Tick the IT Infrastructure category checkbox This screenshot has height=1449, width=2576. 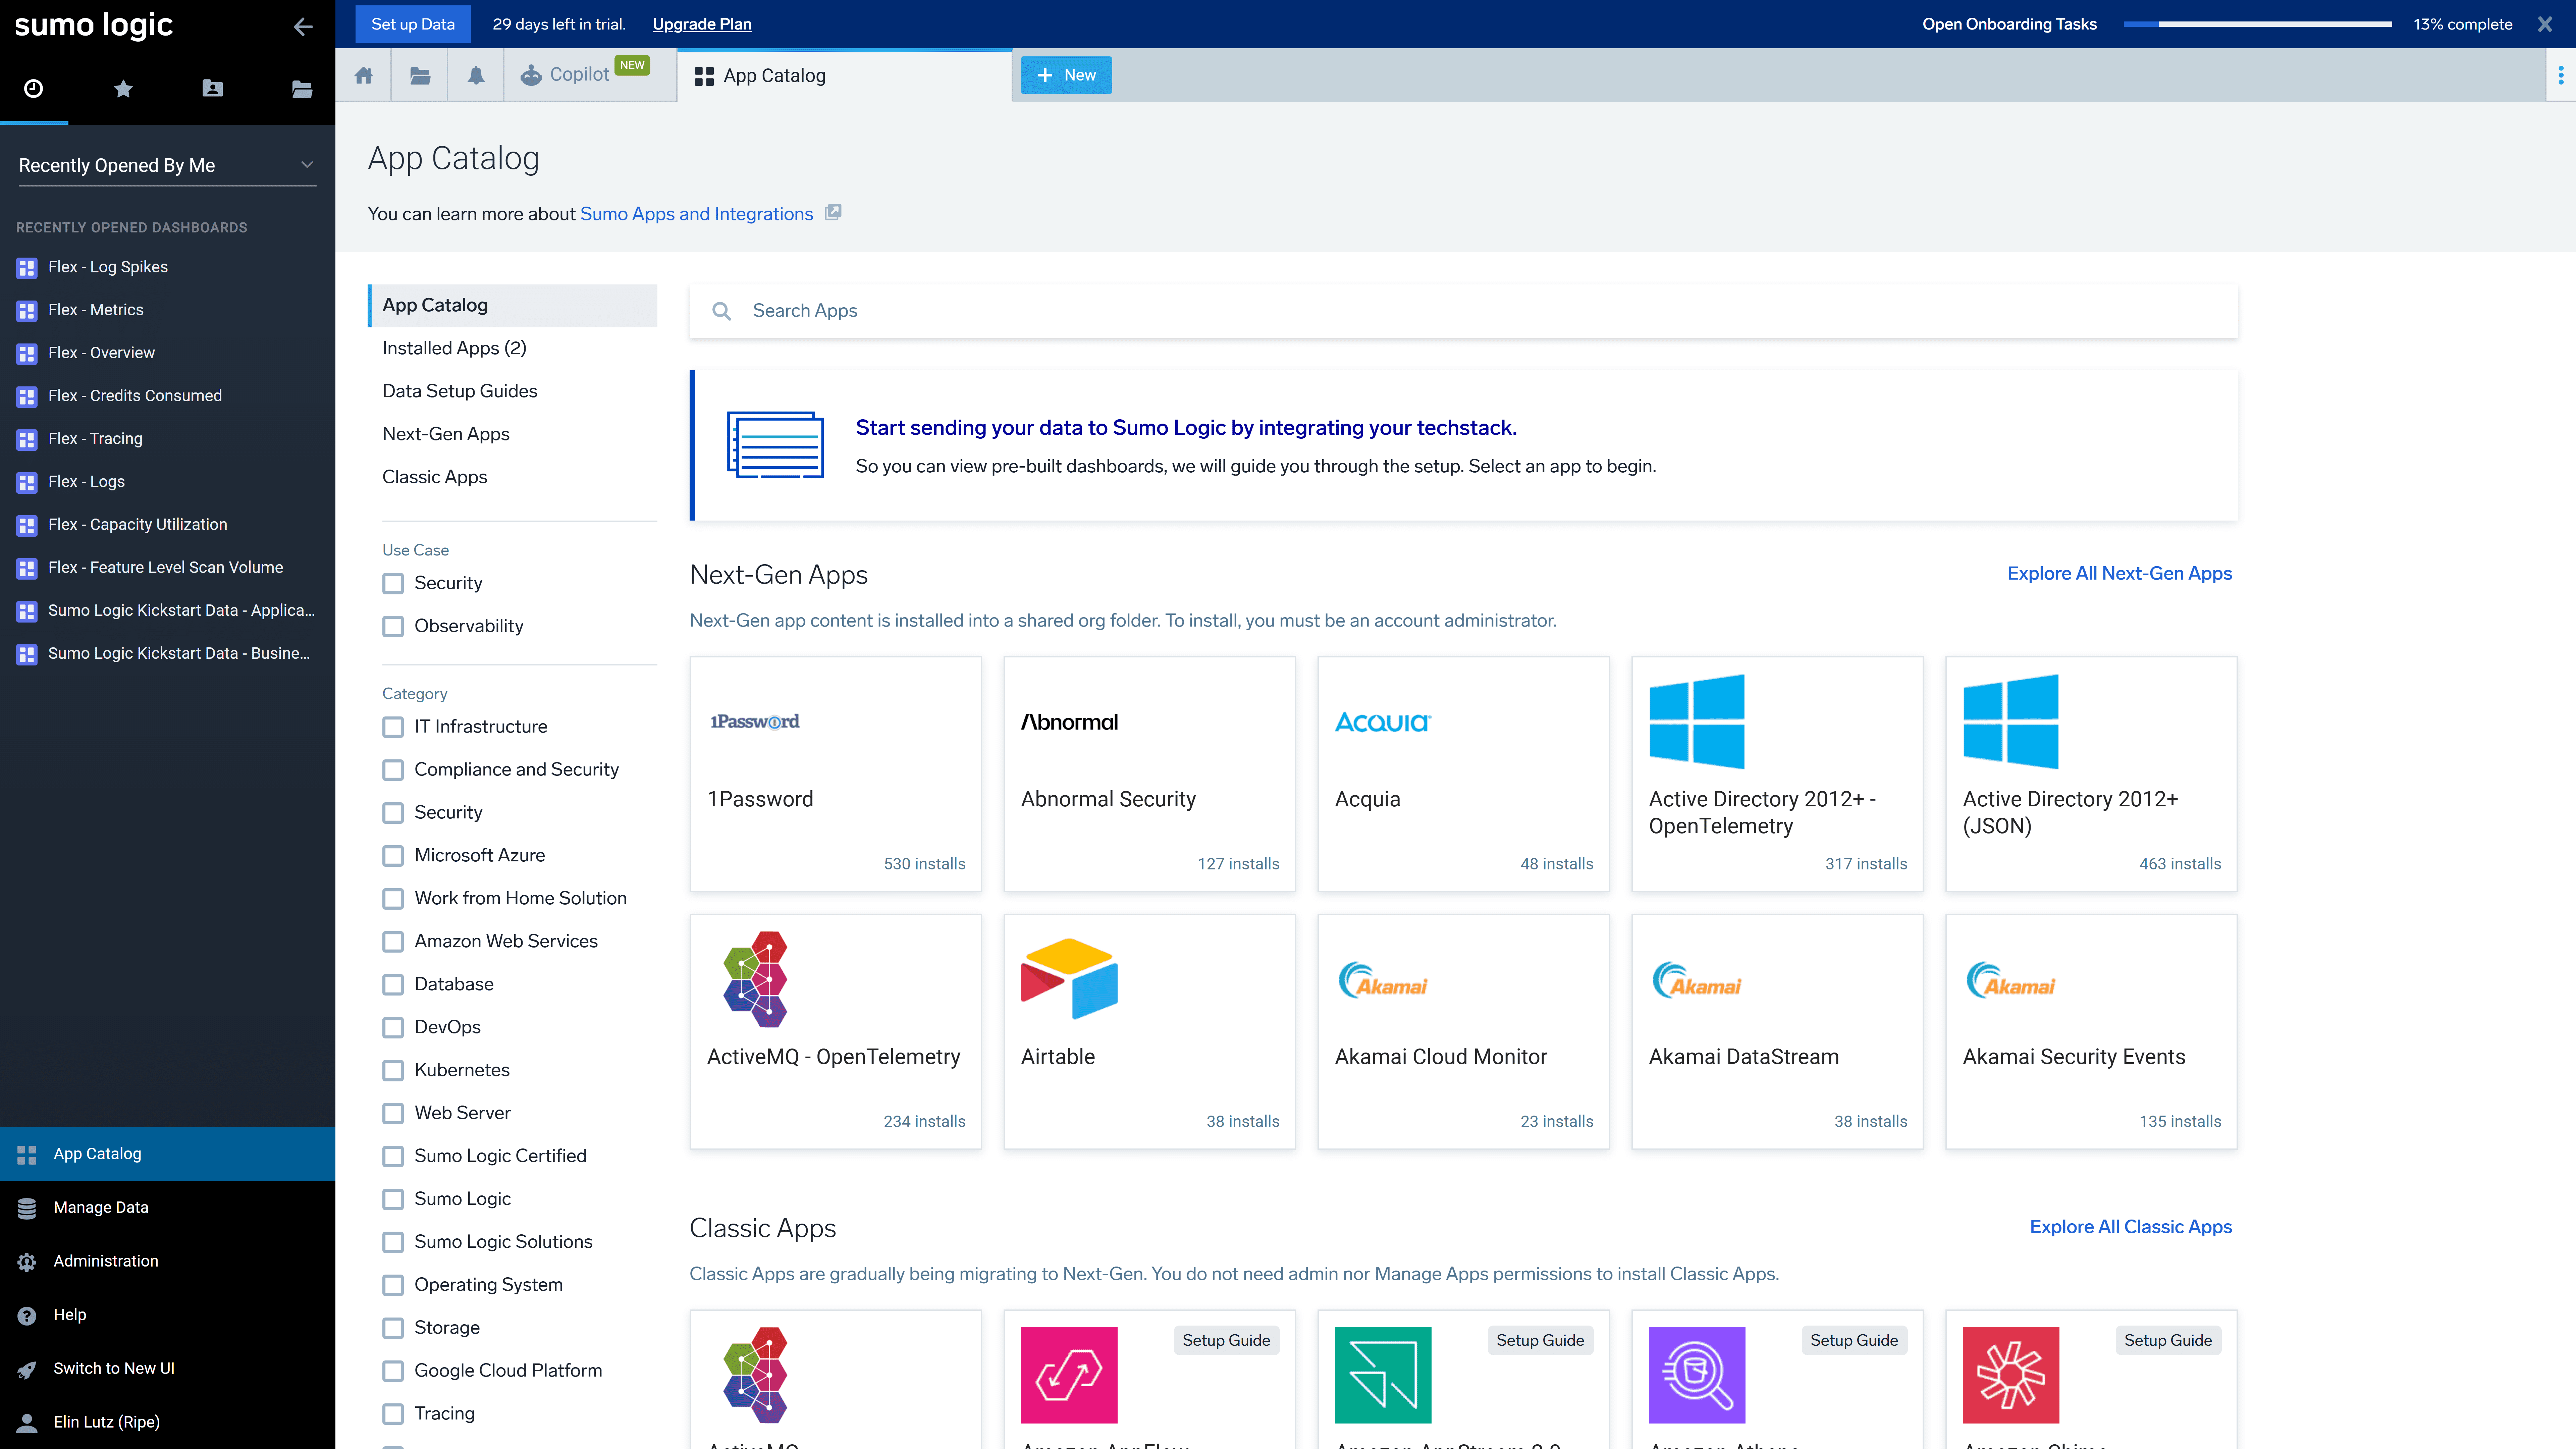[393, 727]
